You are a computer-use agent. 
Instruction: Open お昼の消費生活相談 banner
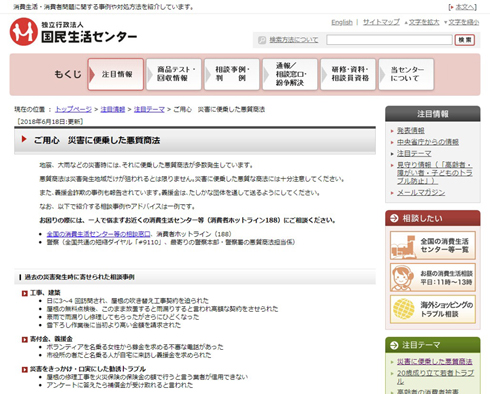point(433,277)
